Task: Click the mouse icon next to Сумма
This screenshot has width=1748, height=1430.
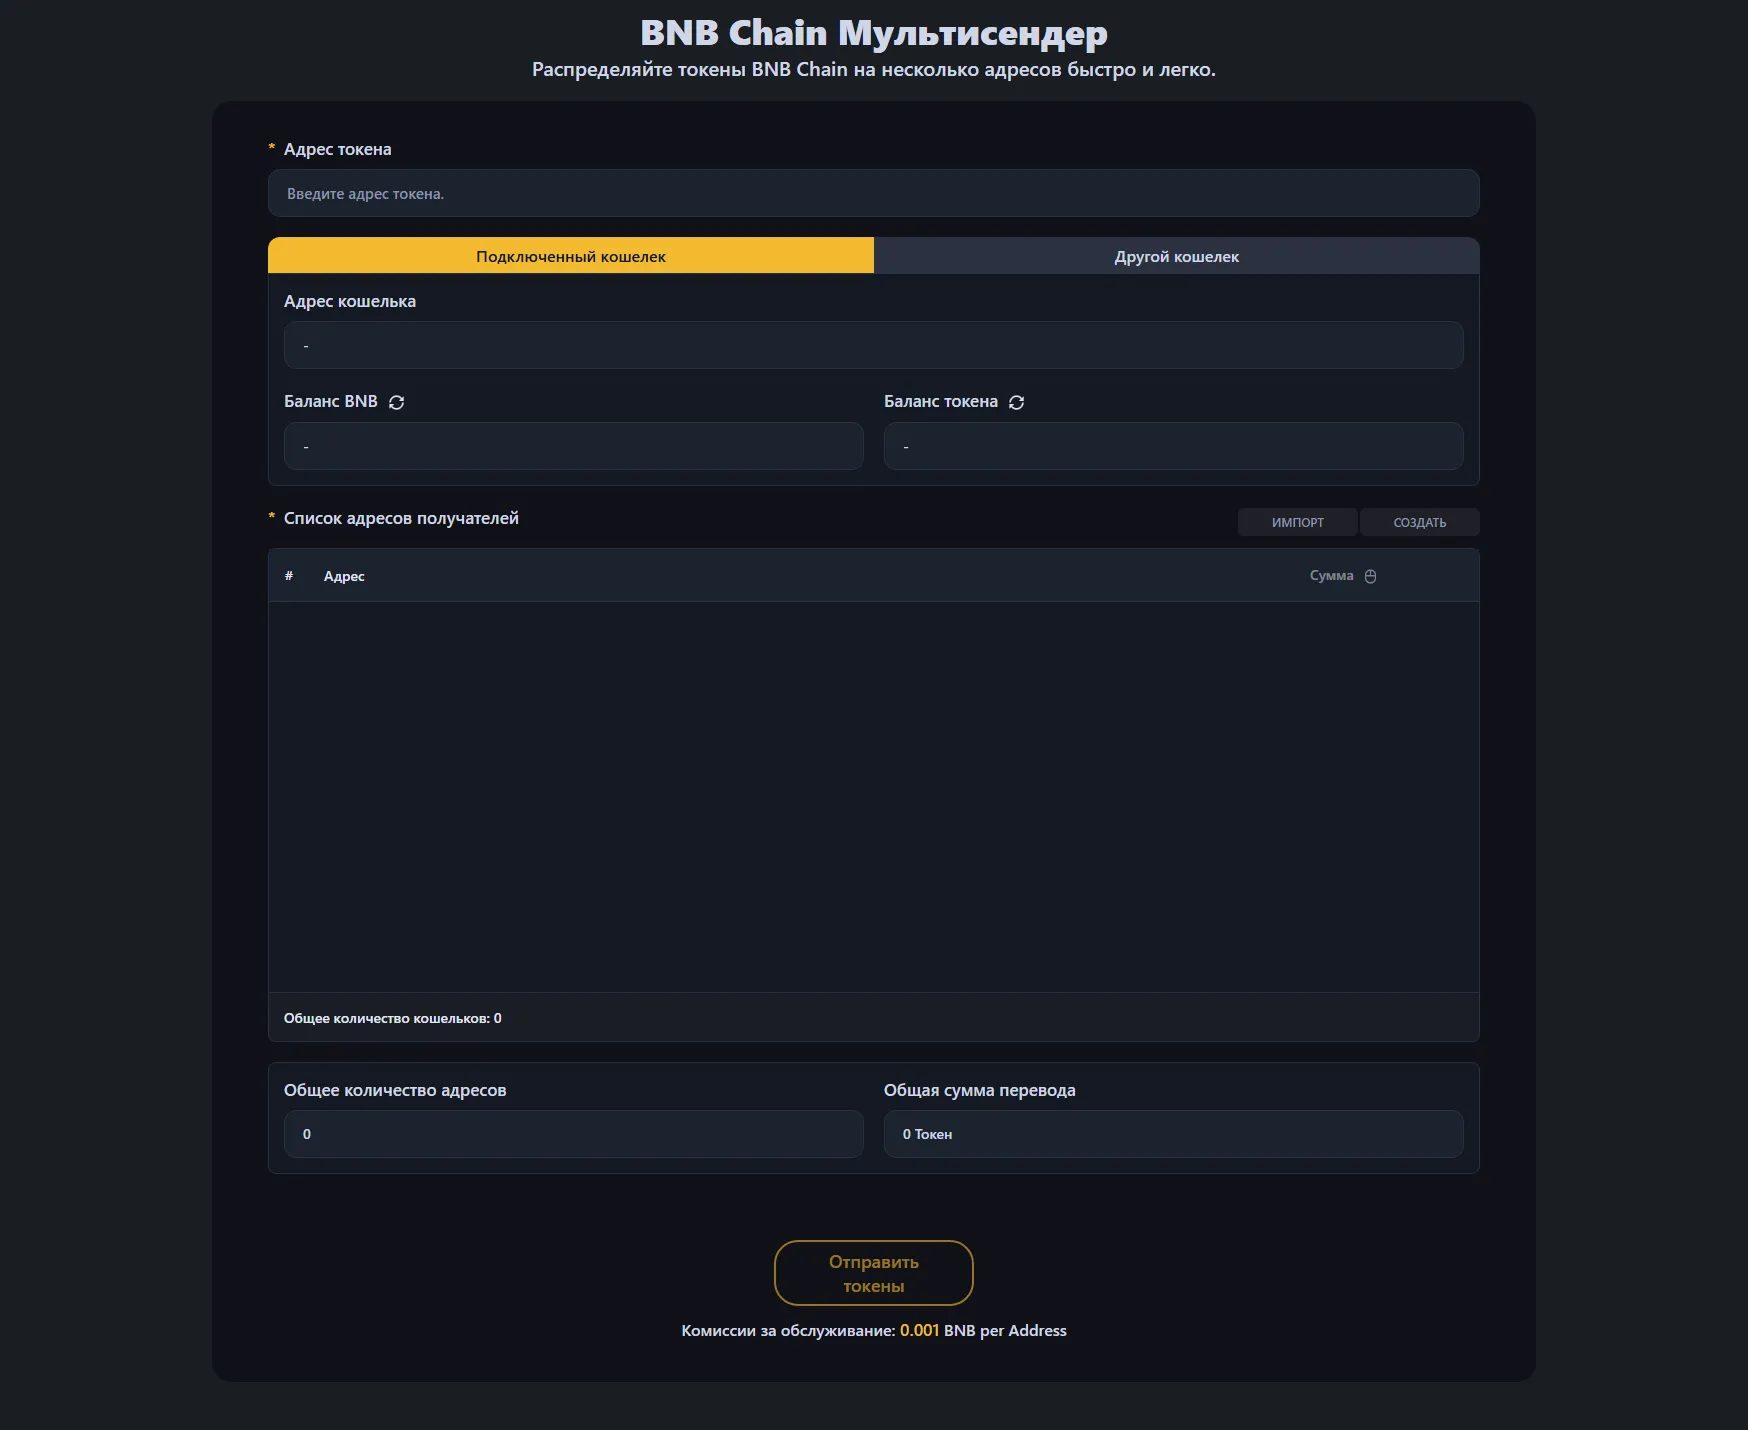Action: (1370, 576)
